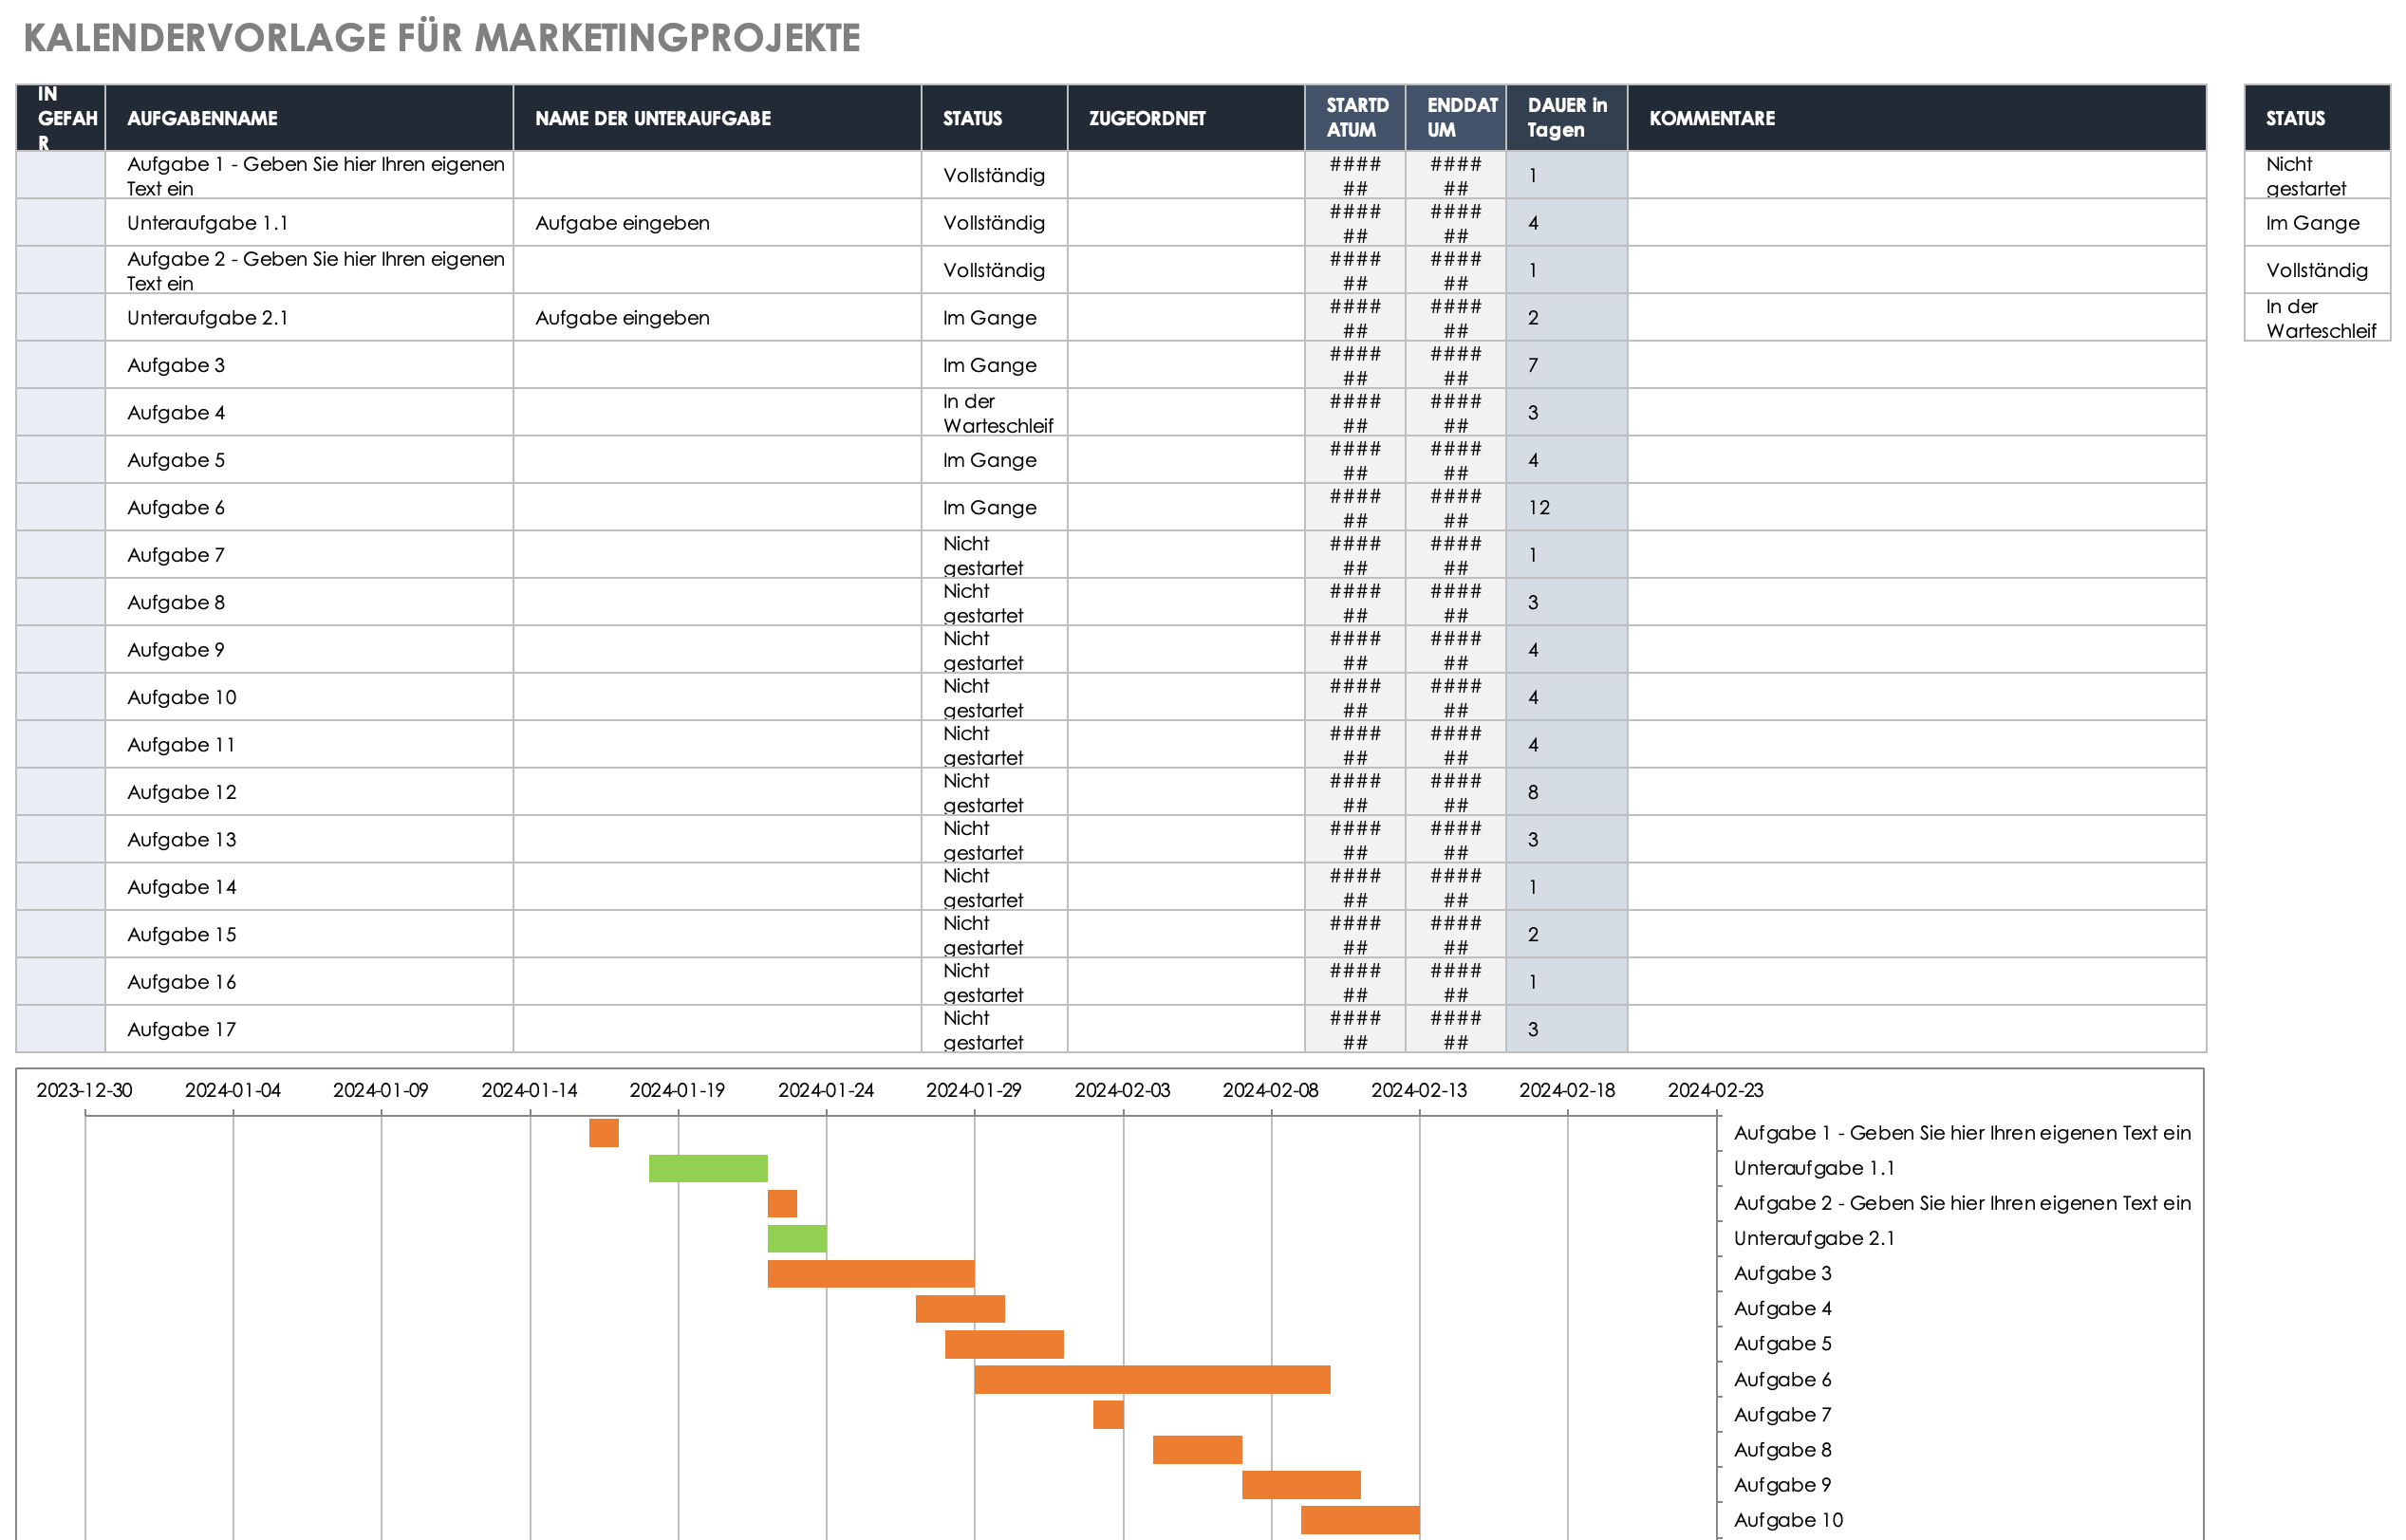Click the ZUGEORDNET column header

click(1186, 118)
